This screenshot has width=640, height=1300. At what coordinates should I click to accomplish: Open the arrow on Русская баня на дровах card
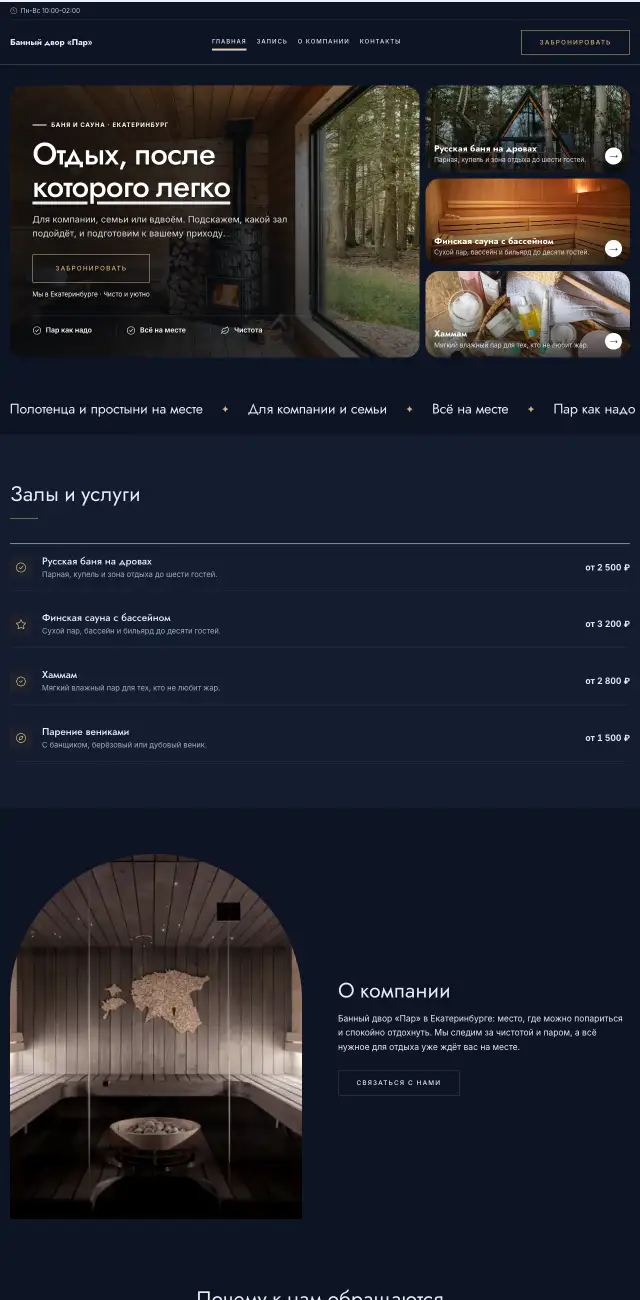[x=613, y=156]
